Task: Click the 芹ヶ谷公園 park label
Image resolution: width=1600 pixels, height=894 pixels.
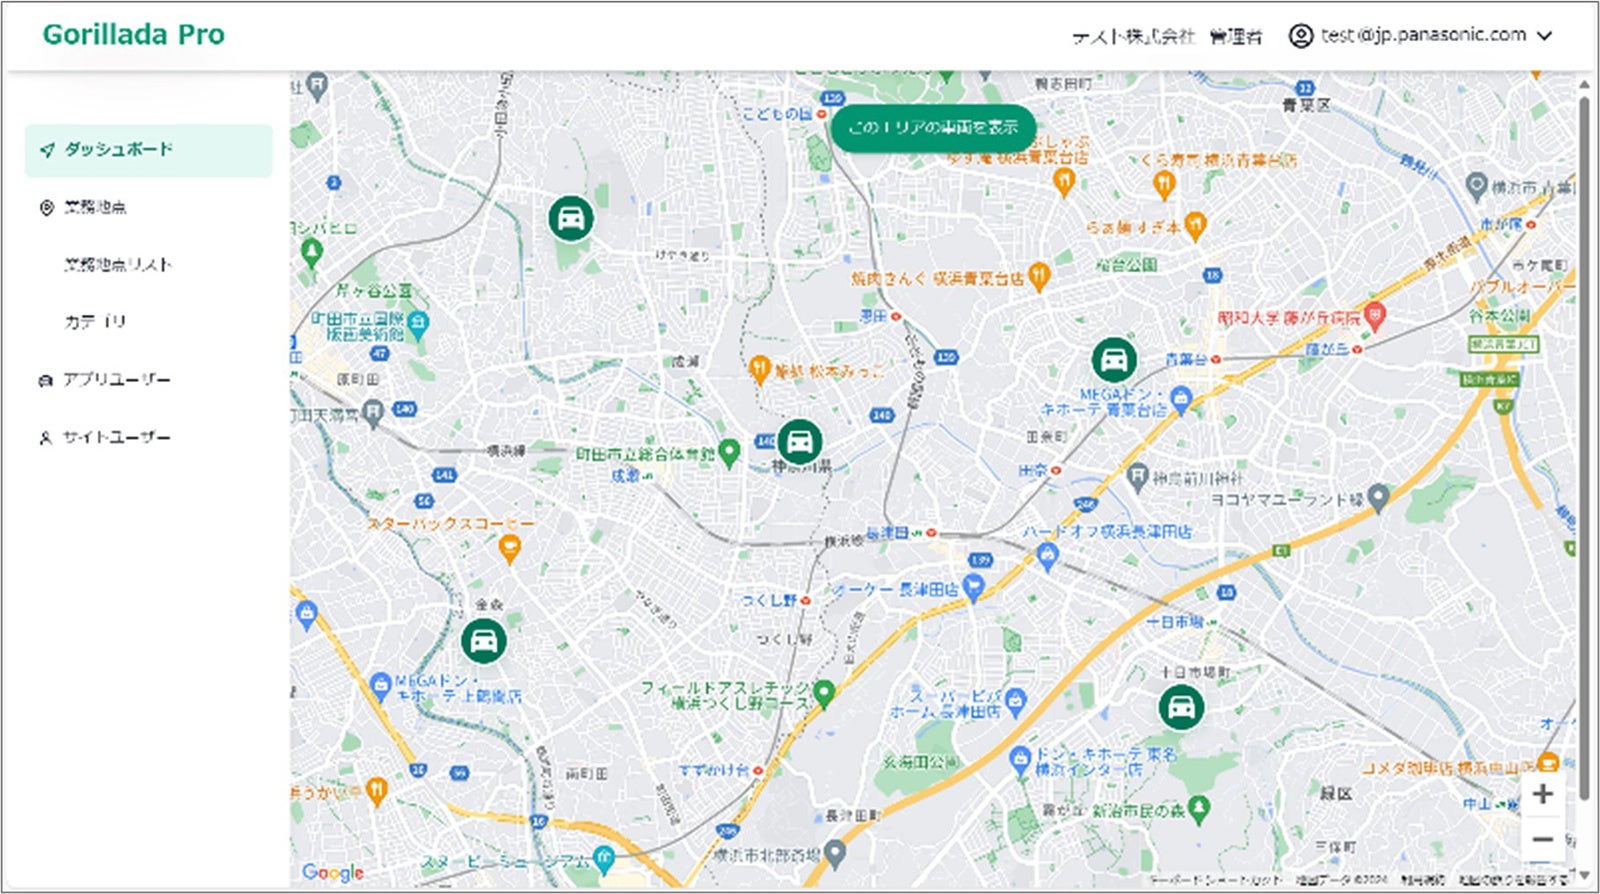Action: 374,291
